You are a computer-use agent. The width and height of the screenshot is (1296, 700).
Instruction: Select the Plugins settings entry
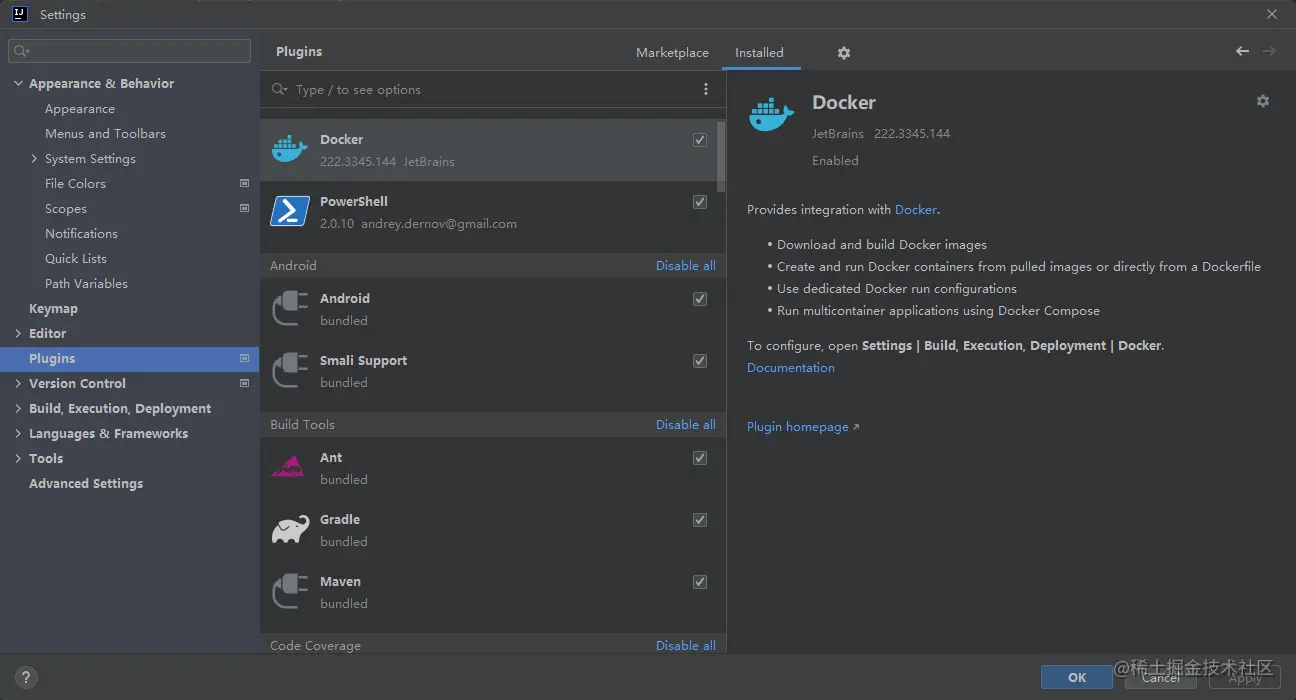point(130,359)
